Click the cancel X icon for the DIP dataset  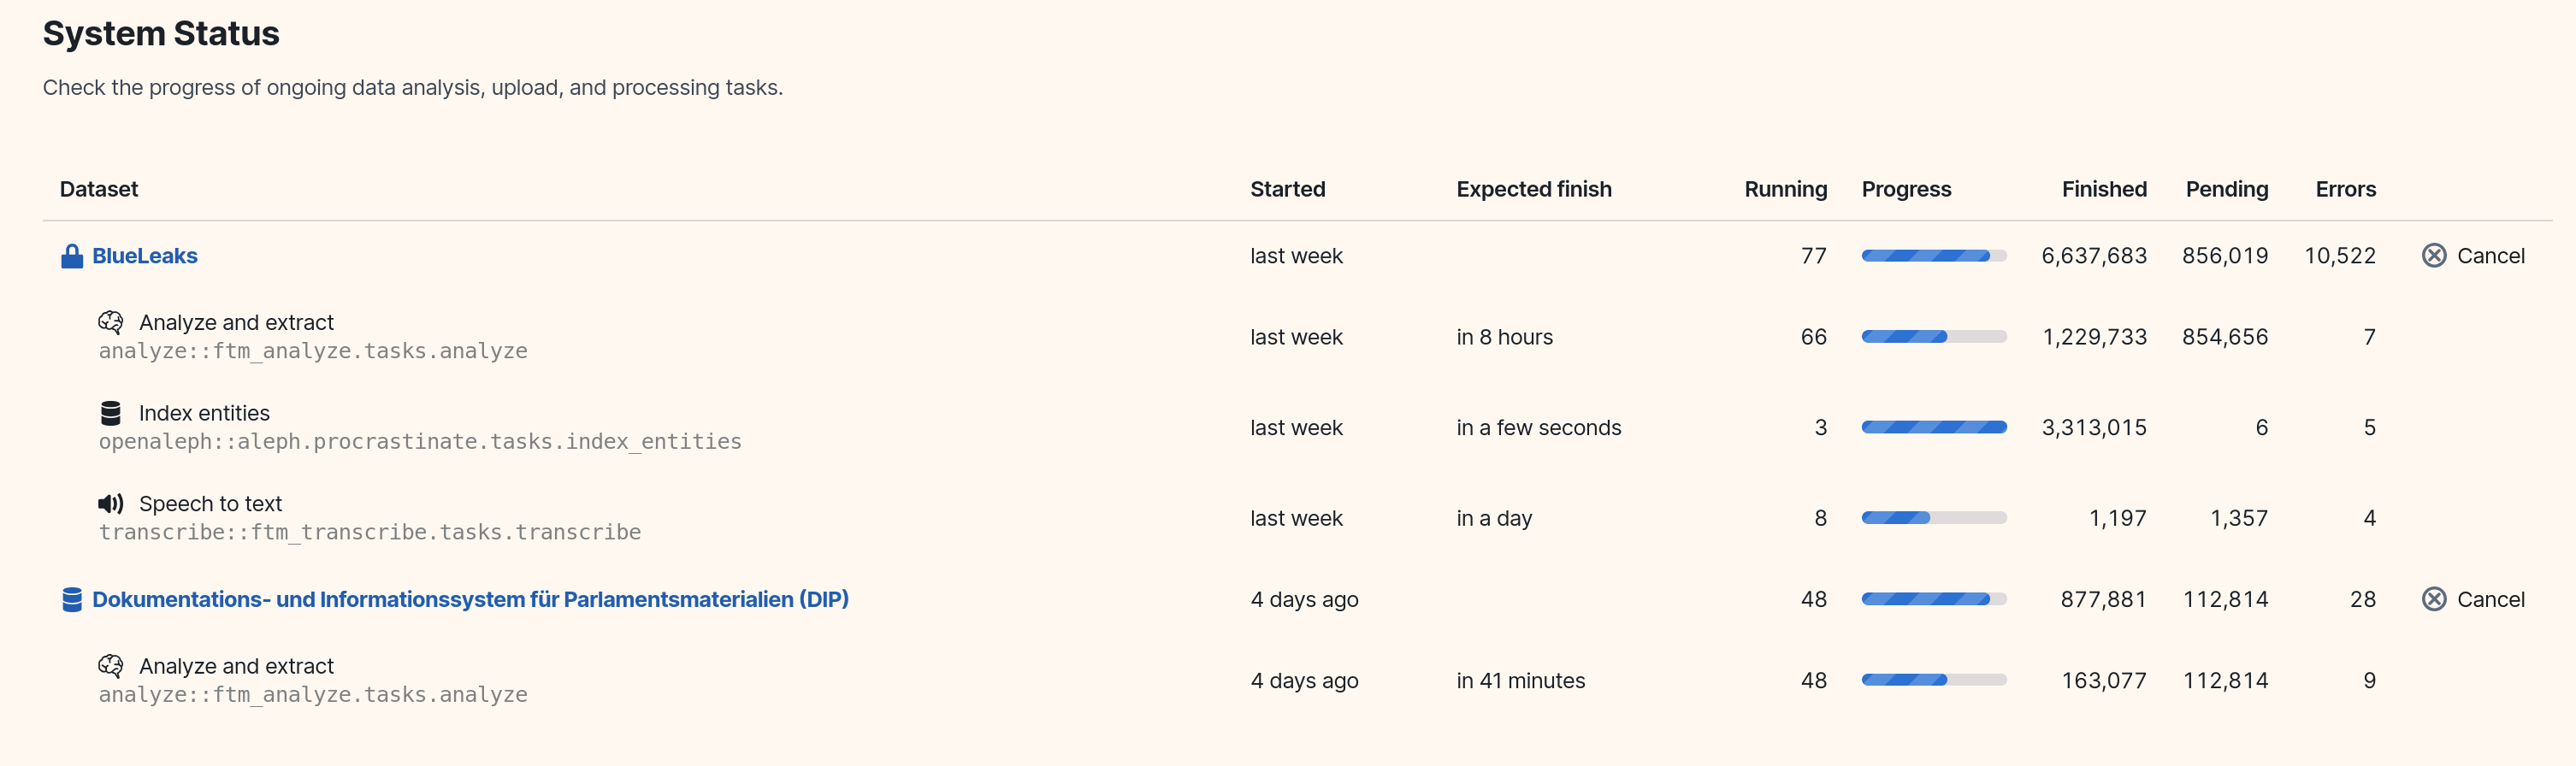(2434, 598)
